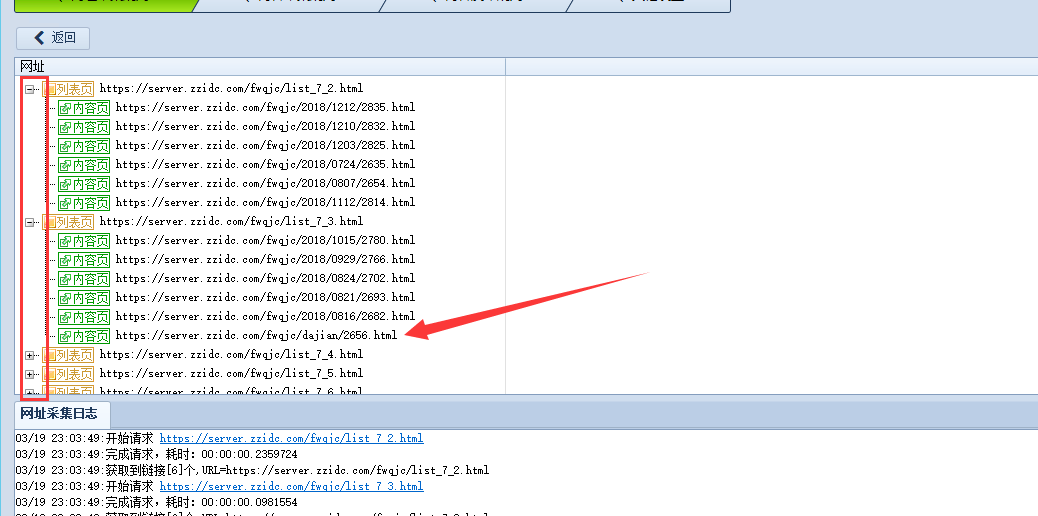Click 列表页 icon beside list_7_4.html

click(68, 355)
